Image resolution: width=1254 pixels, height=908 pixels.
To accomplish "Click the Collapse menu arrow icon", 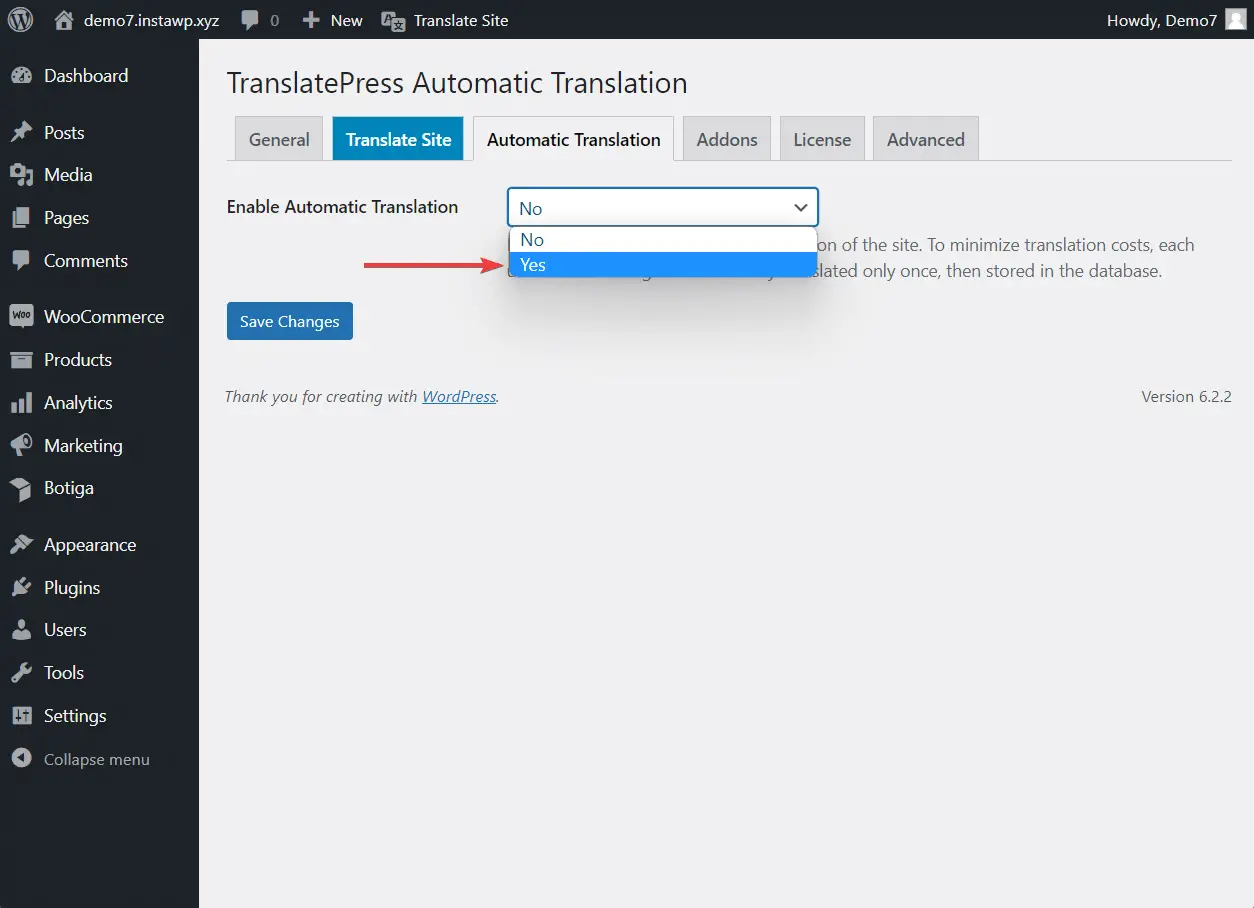I will click(x=21, y=759).
